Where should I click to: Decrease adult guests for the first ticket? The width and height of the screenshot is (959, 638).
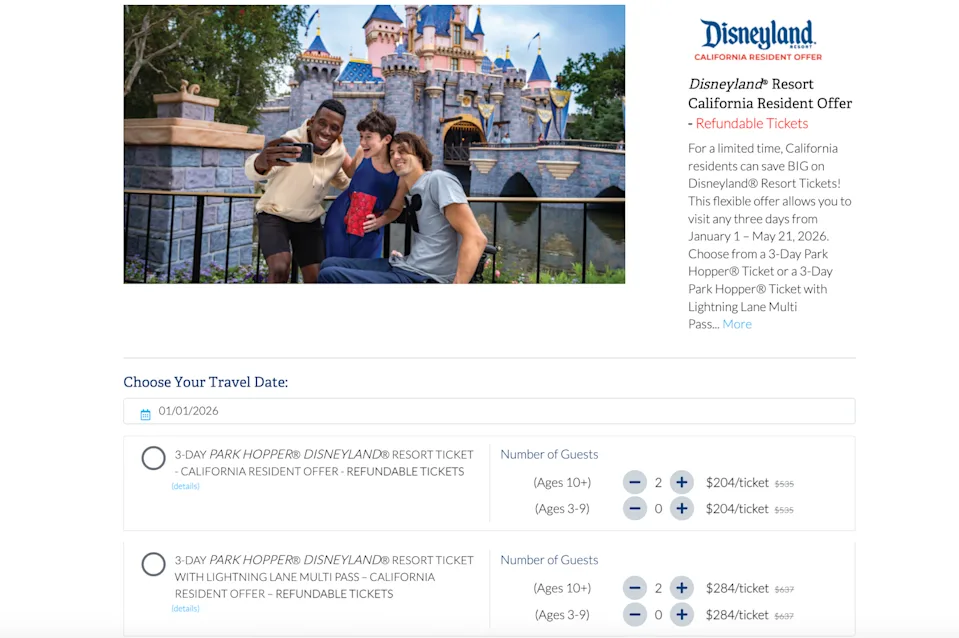635,482
